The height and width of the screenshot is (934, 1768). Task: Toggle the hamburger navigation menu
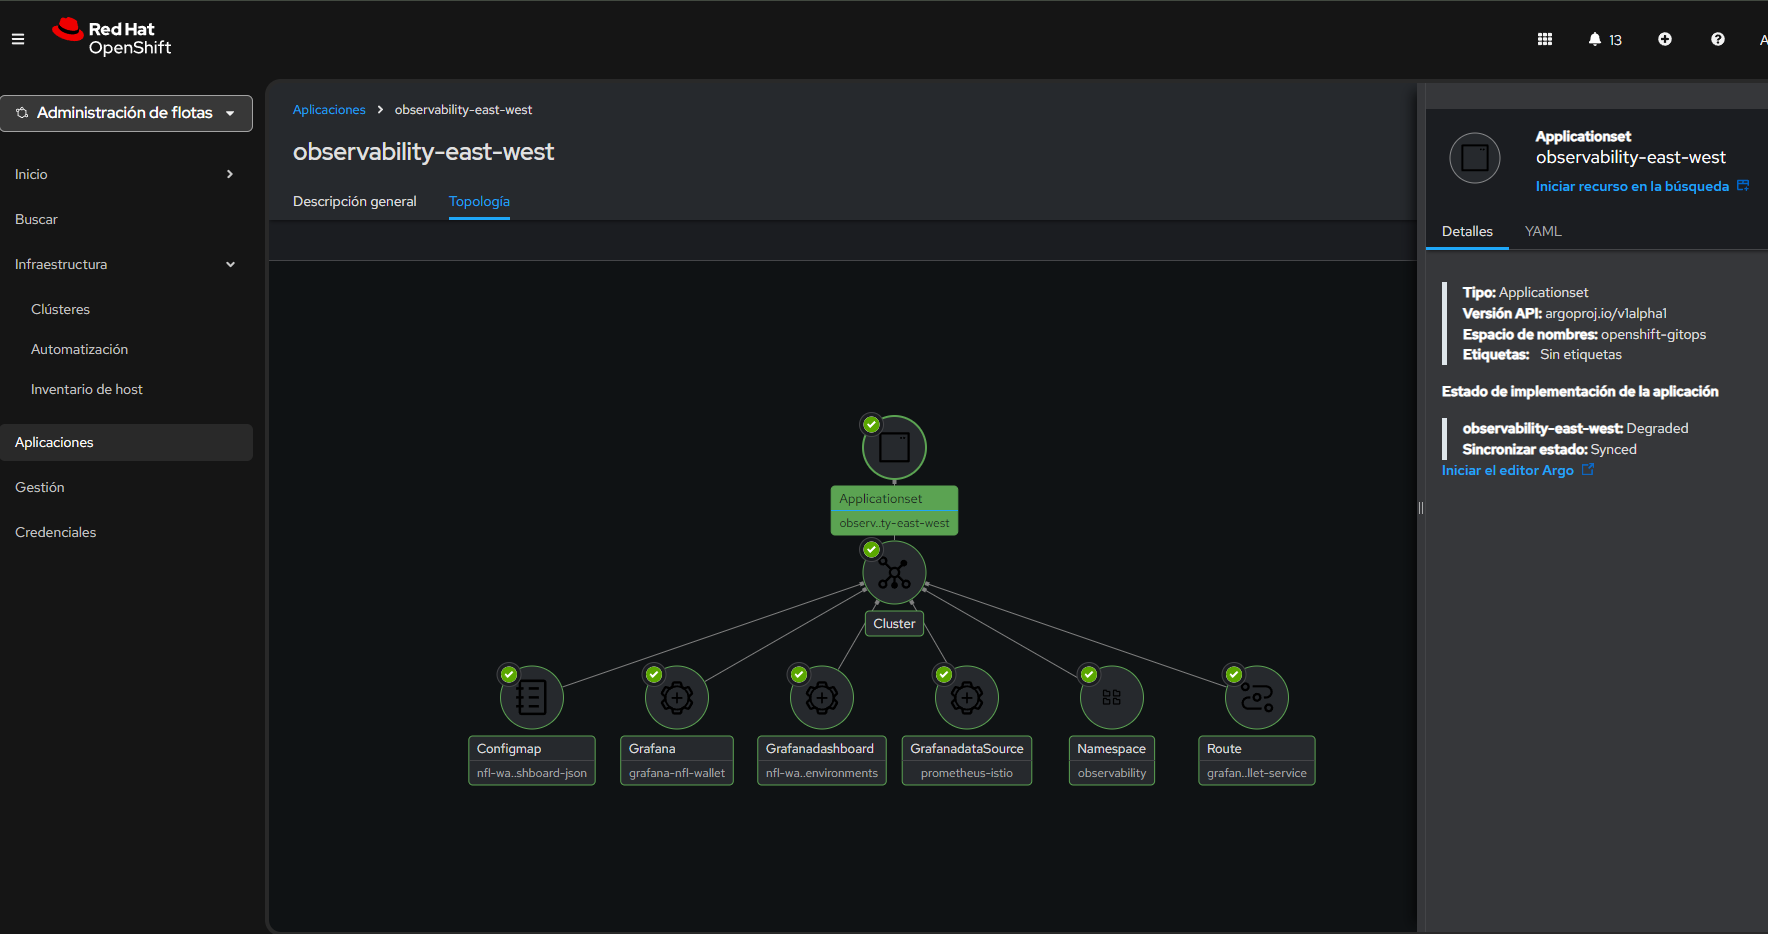coord(18,39)
